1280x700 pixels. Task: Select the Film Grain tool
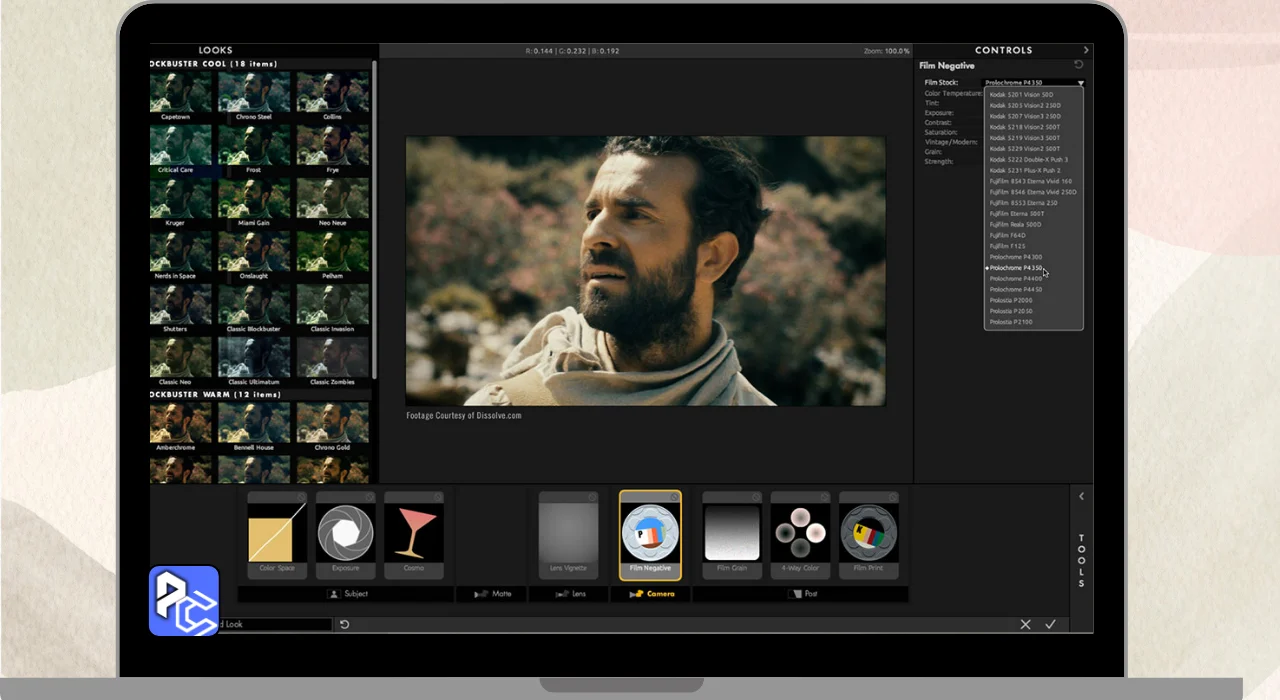point(732,533)
